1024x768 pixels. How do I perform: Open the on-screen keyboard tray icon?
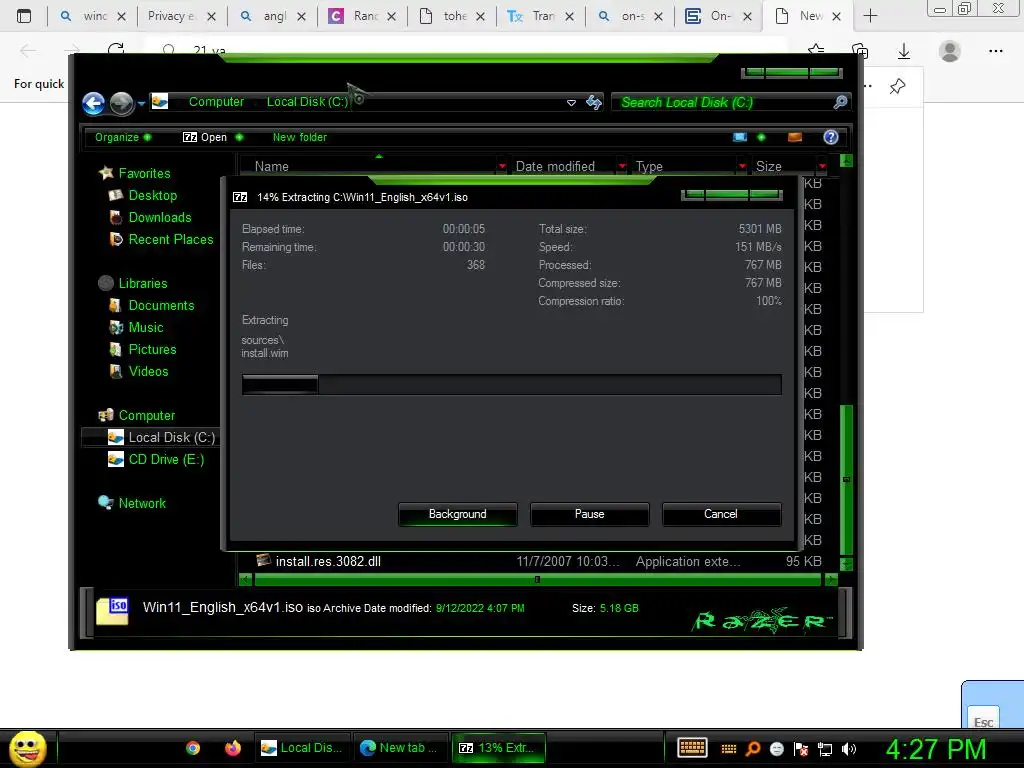(x=692, y=748)
